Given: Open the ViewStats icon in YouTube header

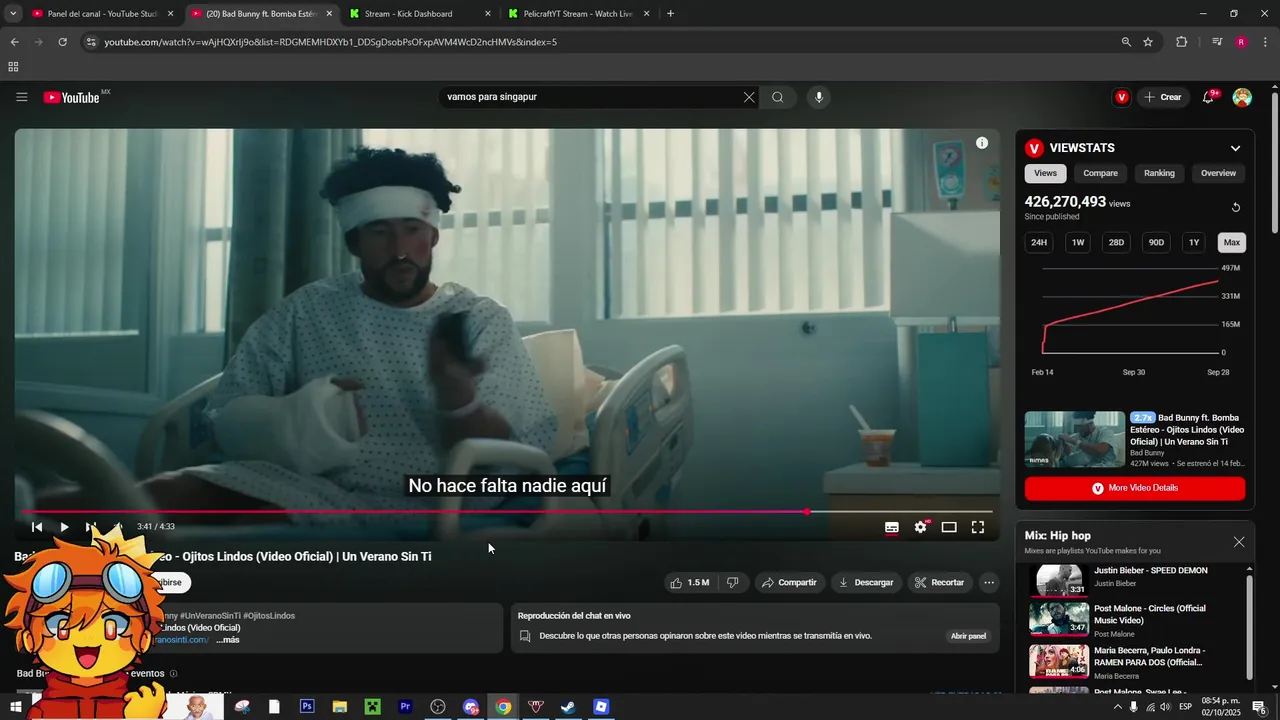Looking at the screenshot, I should coord(1122,97).
